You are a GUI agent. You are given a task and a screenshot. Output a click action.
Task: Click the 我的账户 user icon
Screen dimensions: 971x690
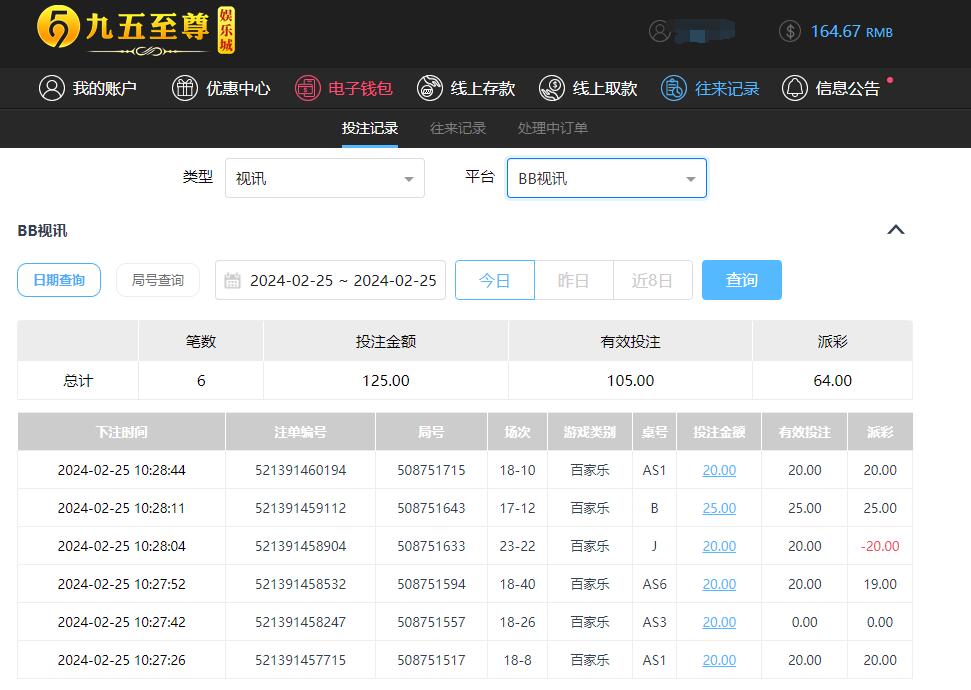pyautogui.click(x=52, y=88)
